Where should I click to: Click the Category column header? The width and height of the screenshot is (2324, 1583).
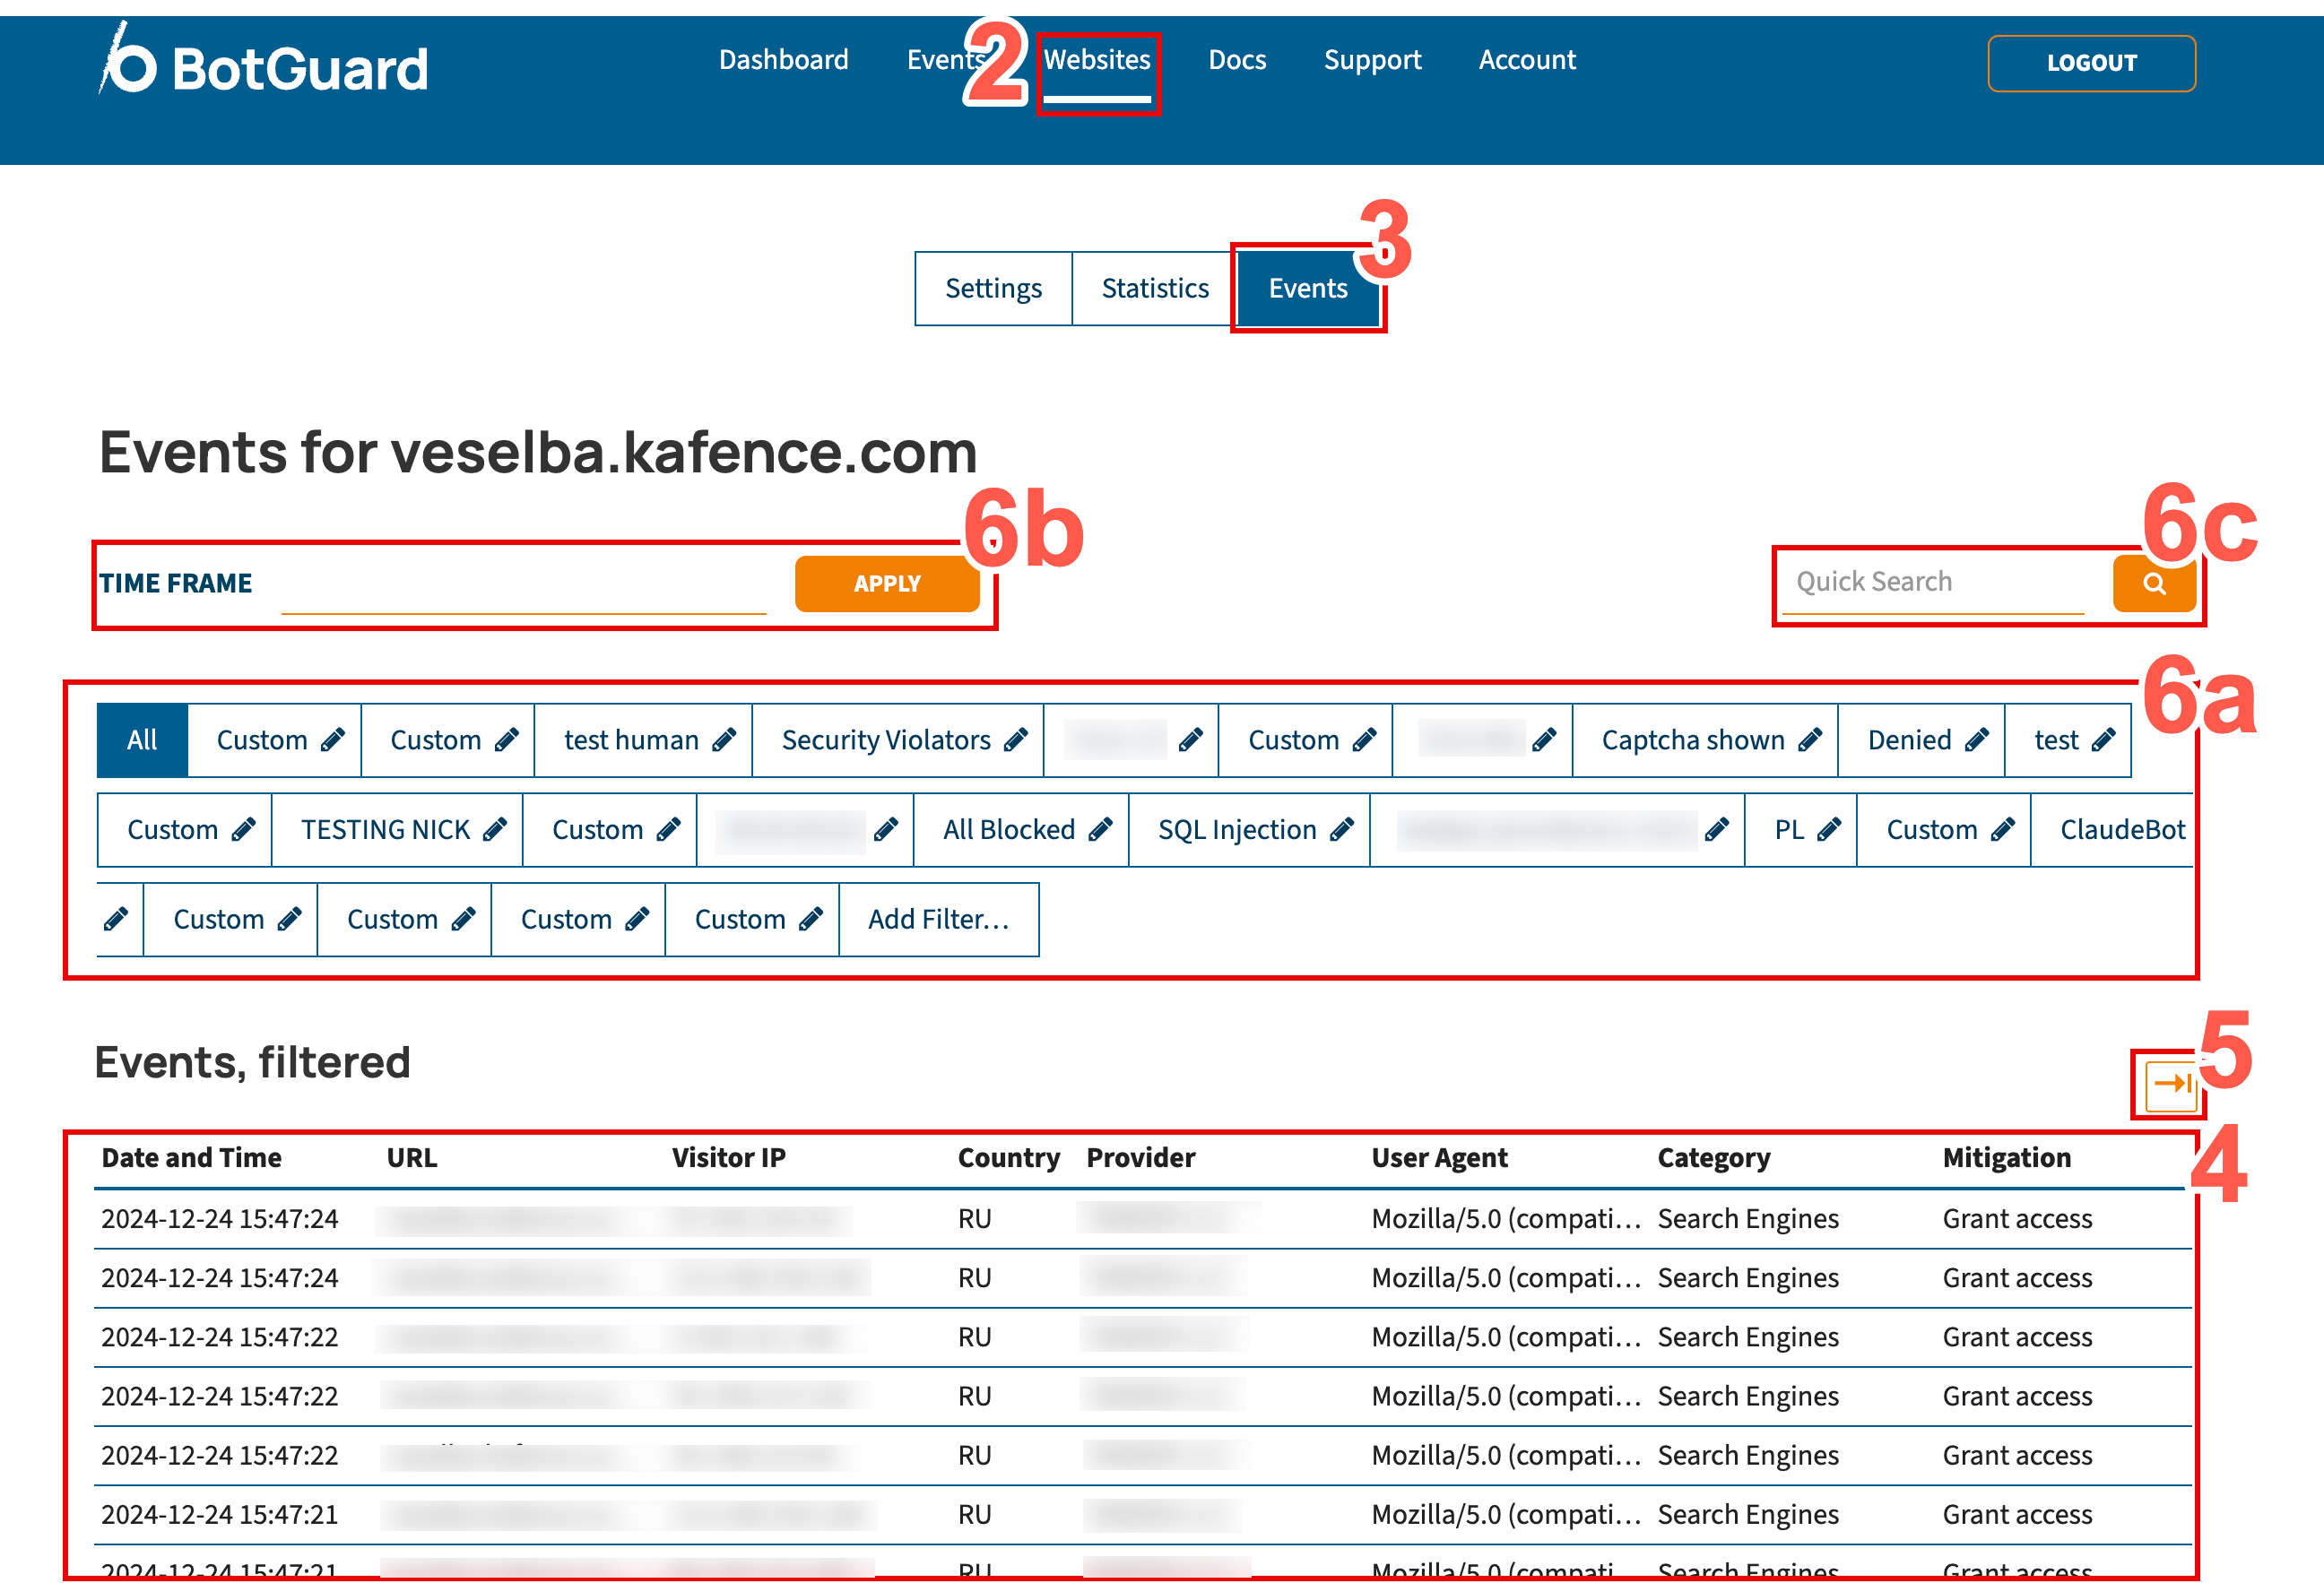[x=1713, y=1158]
